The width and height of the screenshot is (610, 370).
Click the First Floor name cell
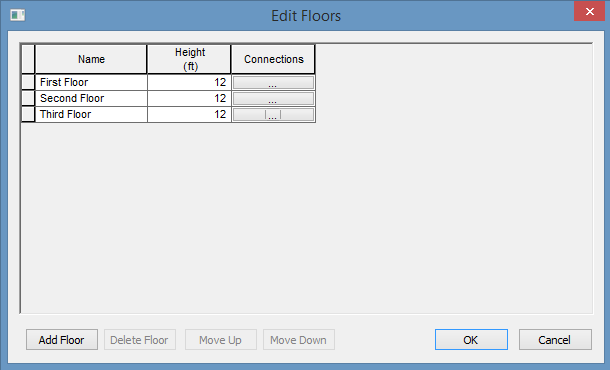pyautogui.click(x=91, y=82)
